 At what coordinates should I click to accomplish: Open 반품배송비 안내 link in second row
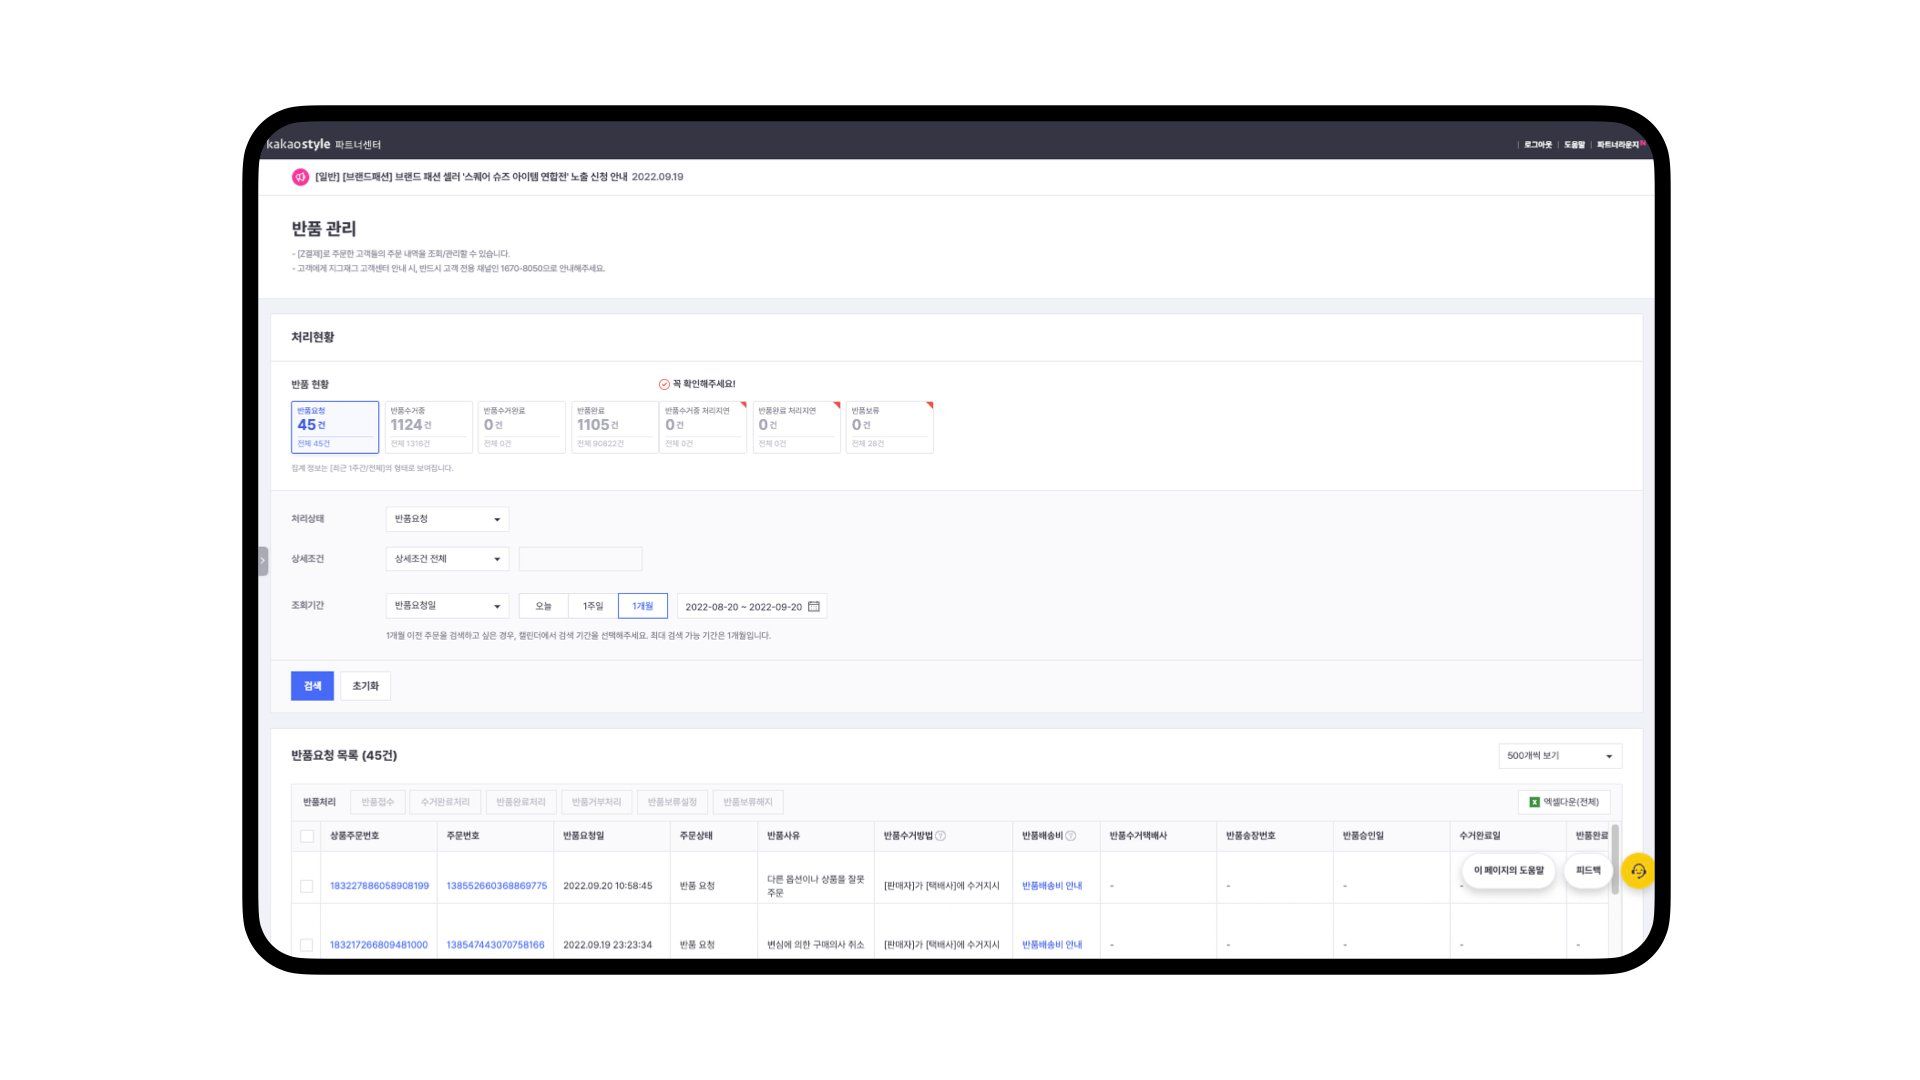(x=1052, y=945)
